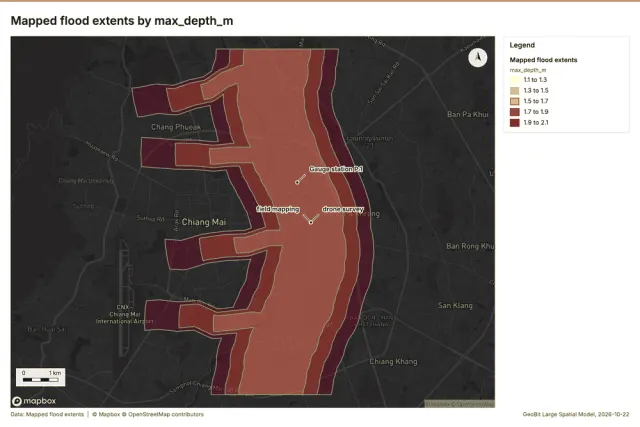Viewport: 640px width, 427px height.
Task: Click the Data: Mapped flood extents footer text
Action: click(47, 414)
